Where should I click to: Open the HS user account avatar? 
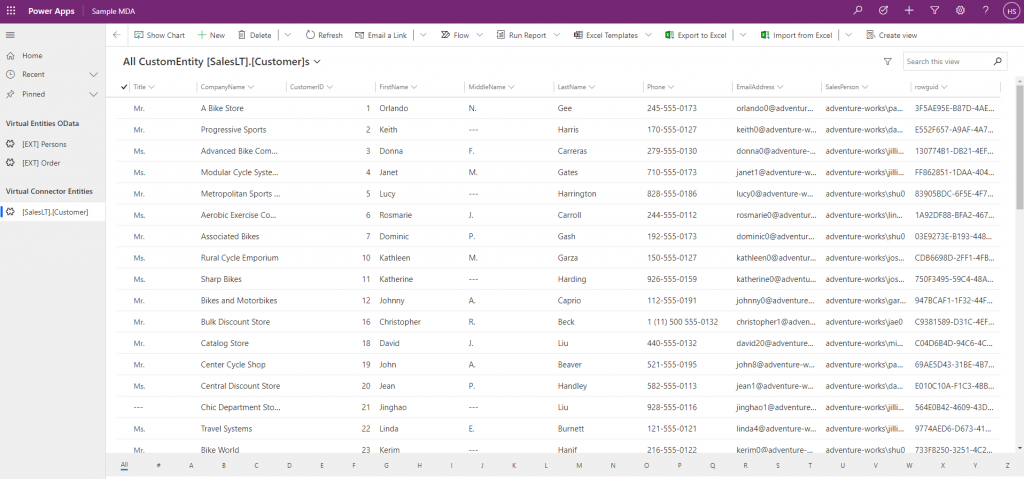coord(1011,11)
